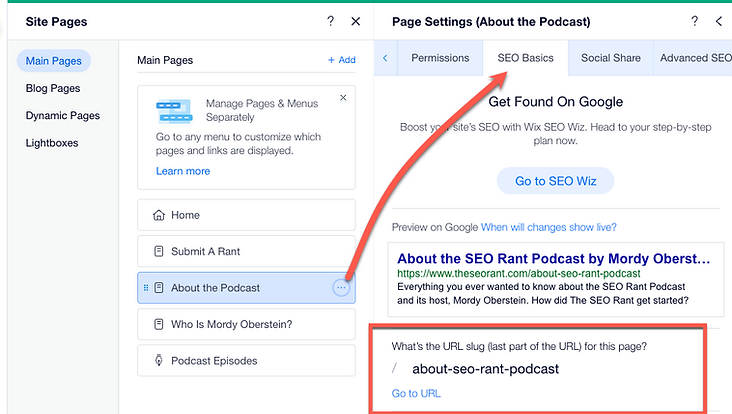Viewport: 732px width, 414px height.
Task: Switch to the Permissions tab
Action: point(440,58)
